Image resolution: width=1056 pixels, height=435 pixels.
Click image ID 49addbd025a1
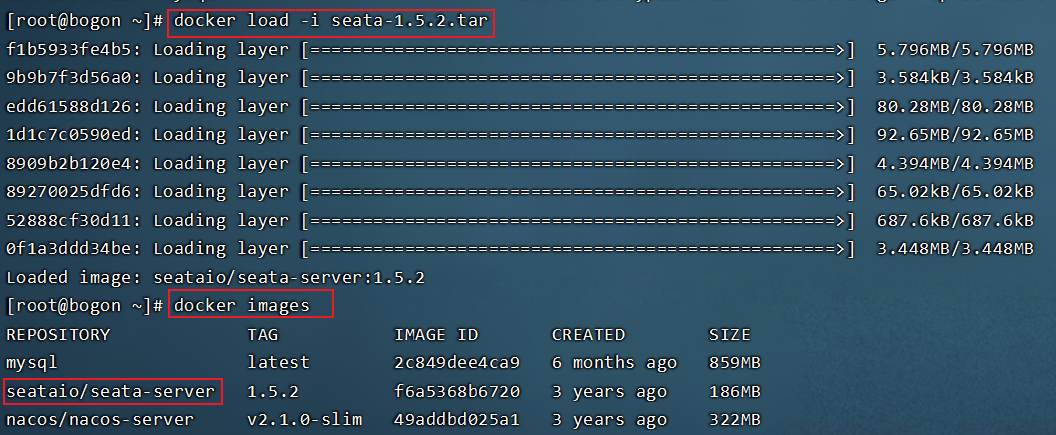tap(457, 420)
